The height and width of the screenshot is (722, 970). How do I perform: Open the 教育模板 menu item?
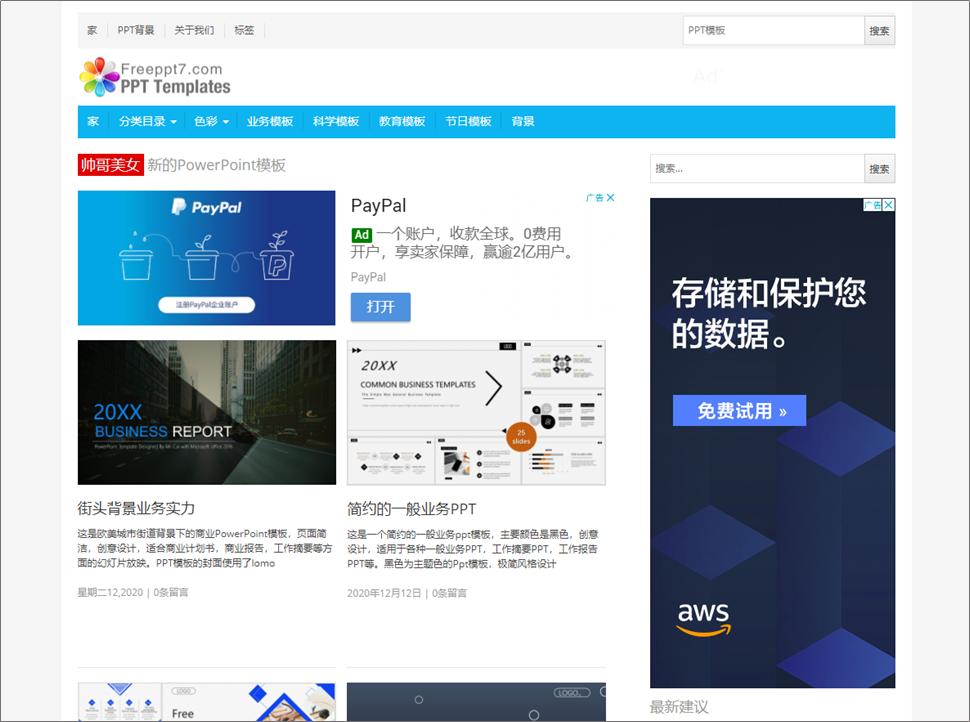pos(401,120)
